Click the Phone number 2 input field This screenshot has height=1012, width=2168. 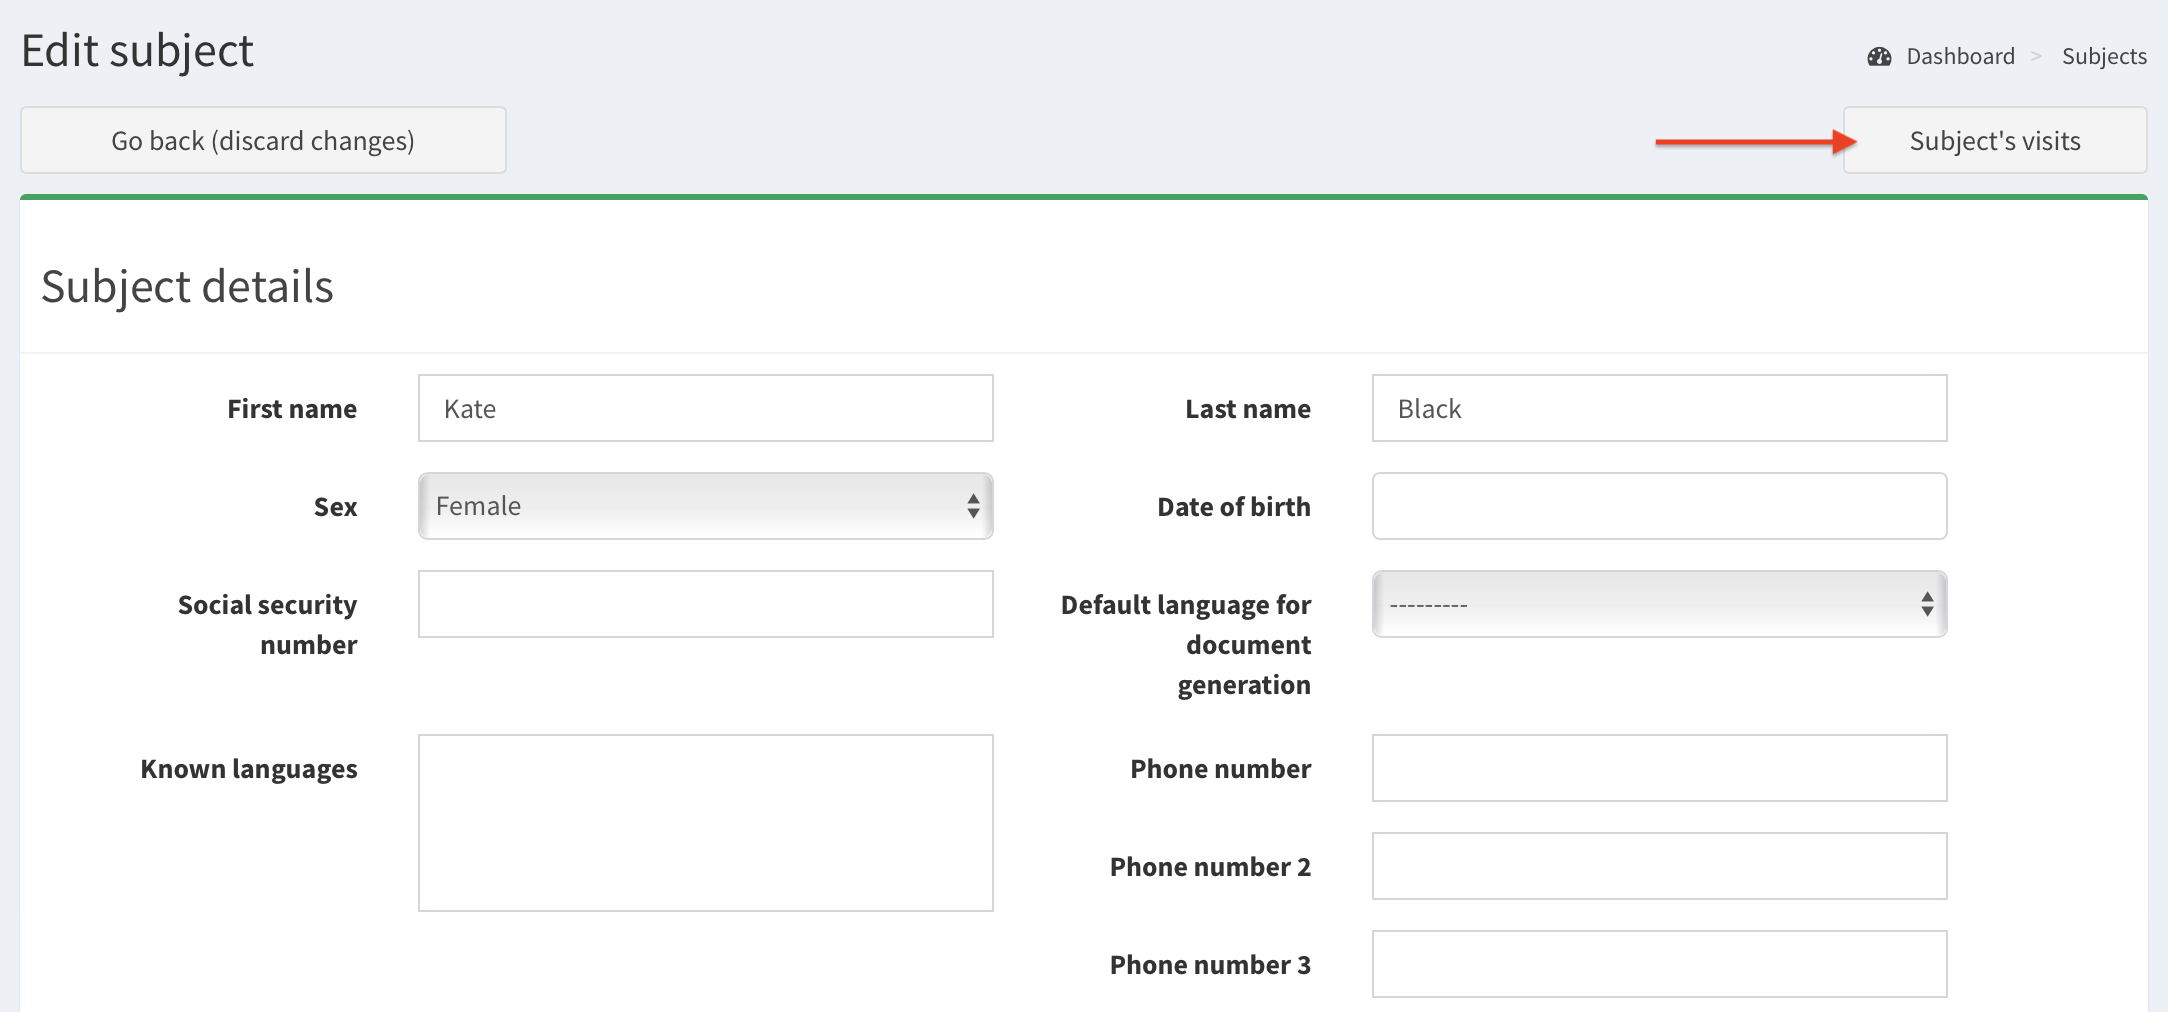(x=1658, y=866)
